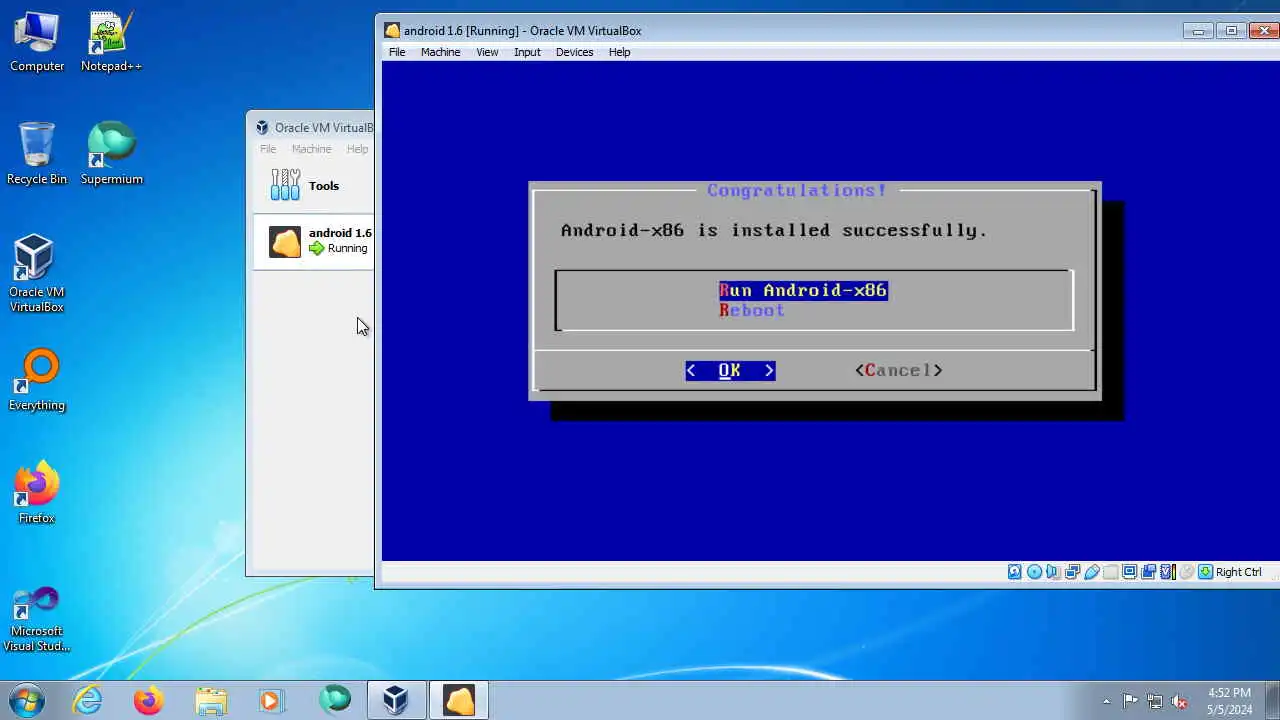Click Show desktop strip at taskbar end
Viewport: 1280px width, 720px height.
(1273, 700)
